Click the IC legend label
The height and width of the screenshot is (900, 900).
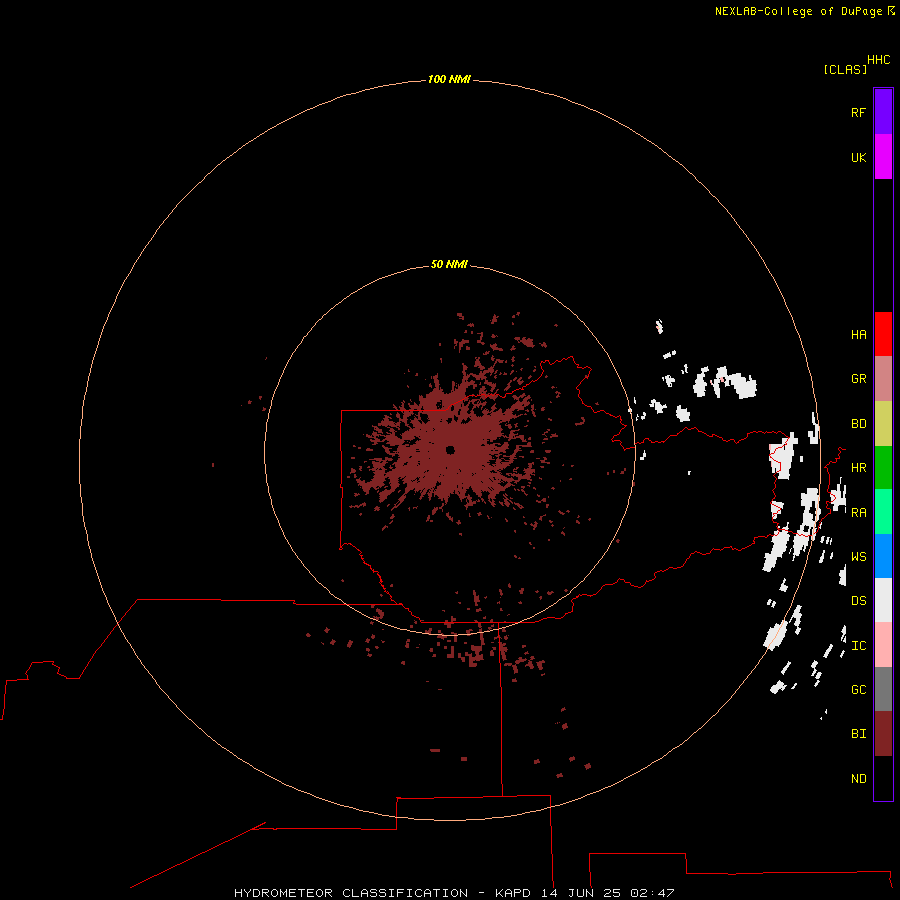tap(858, 646)
